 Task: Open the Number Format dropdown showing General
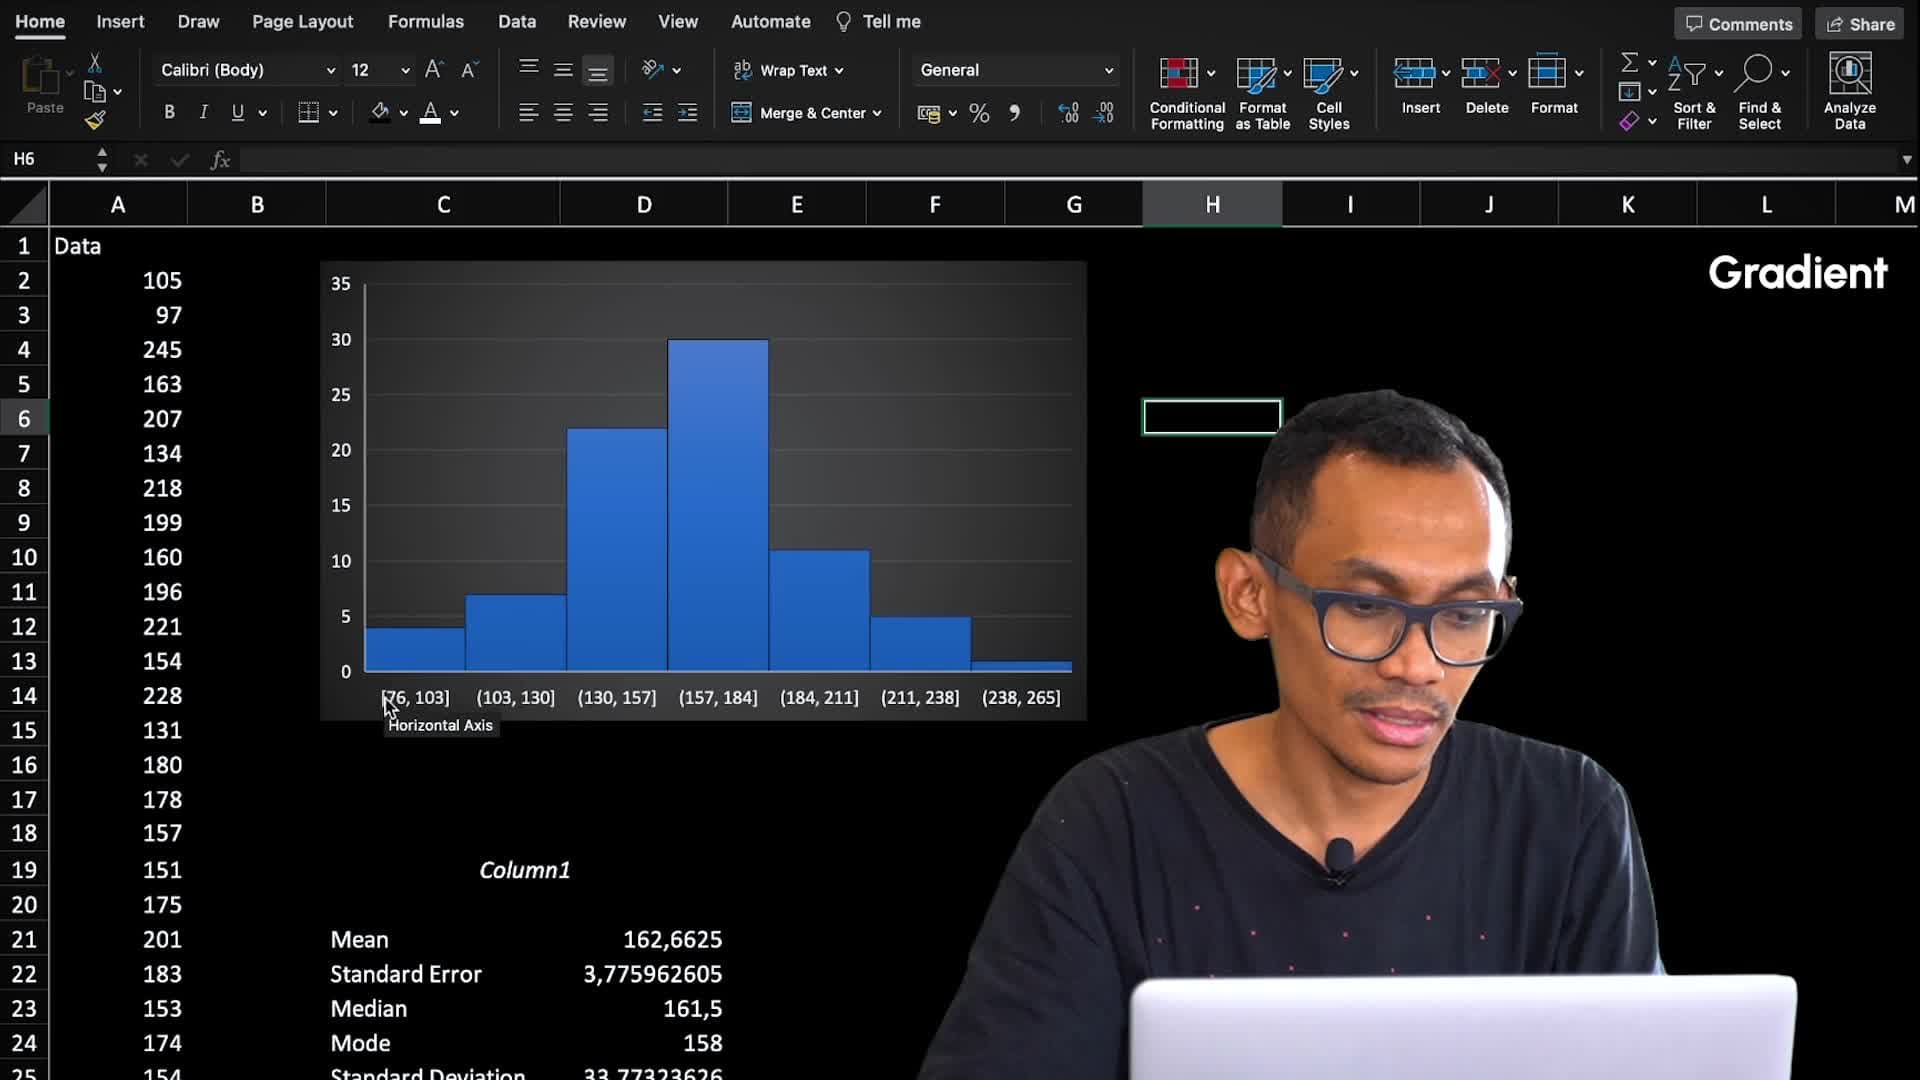tap(1014, 70)
